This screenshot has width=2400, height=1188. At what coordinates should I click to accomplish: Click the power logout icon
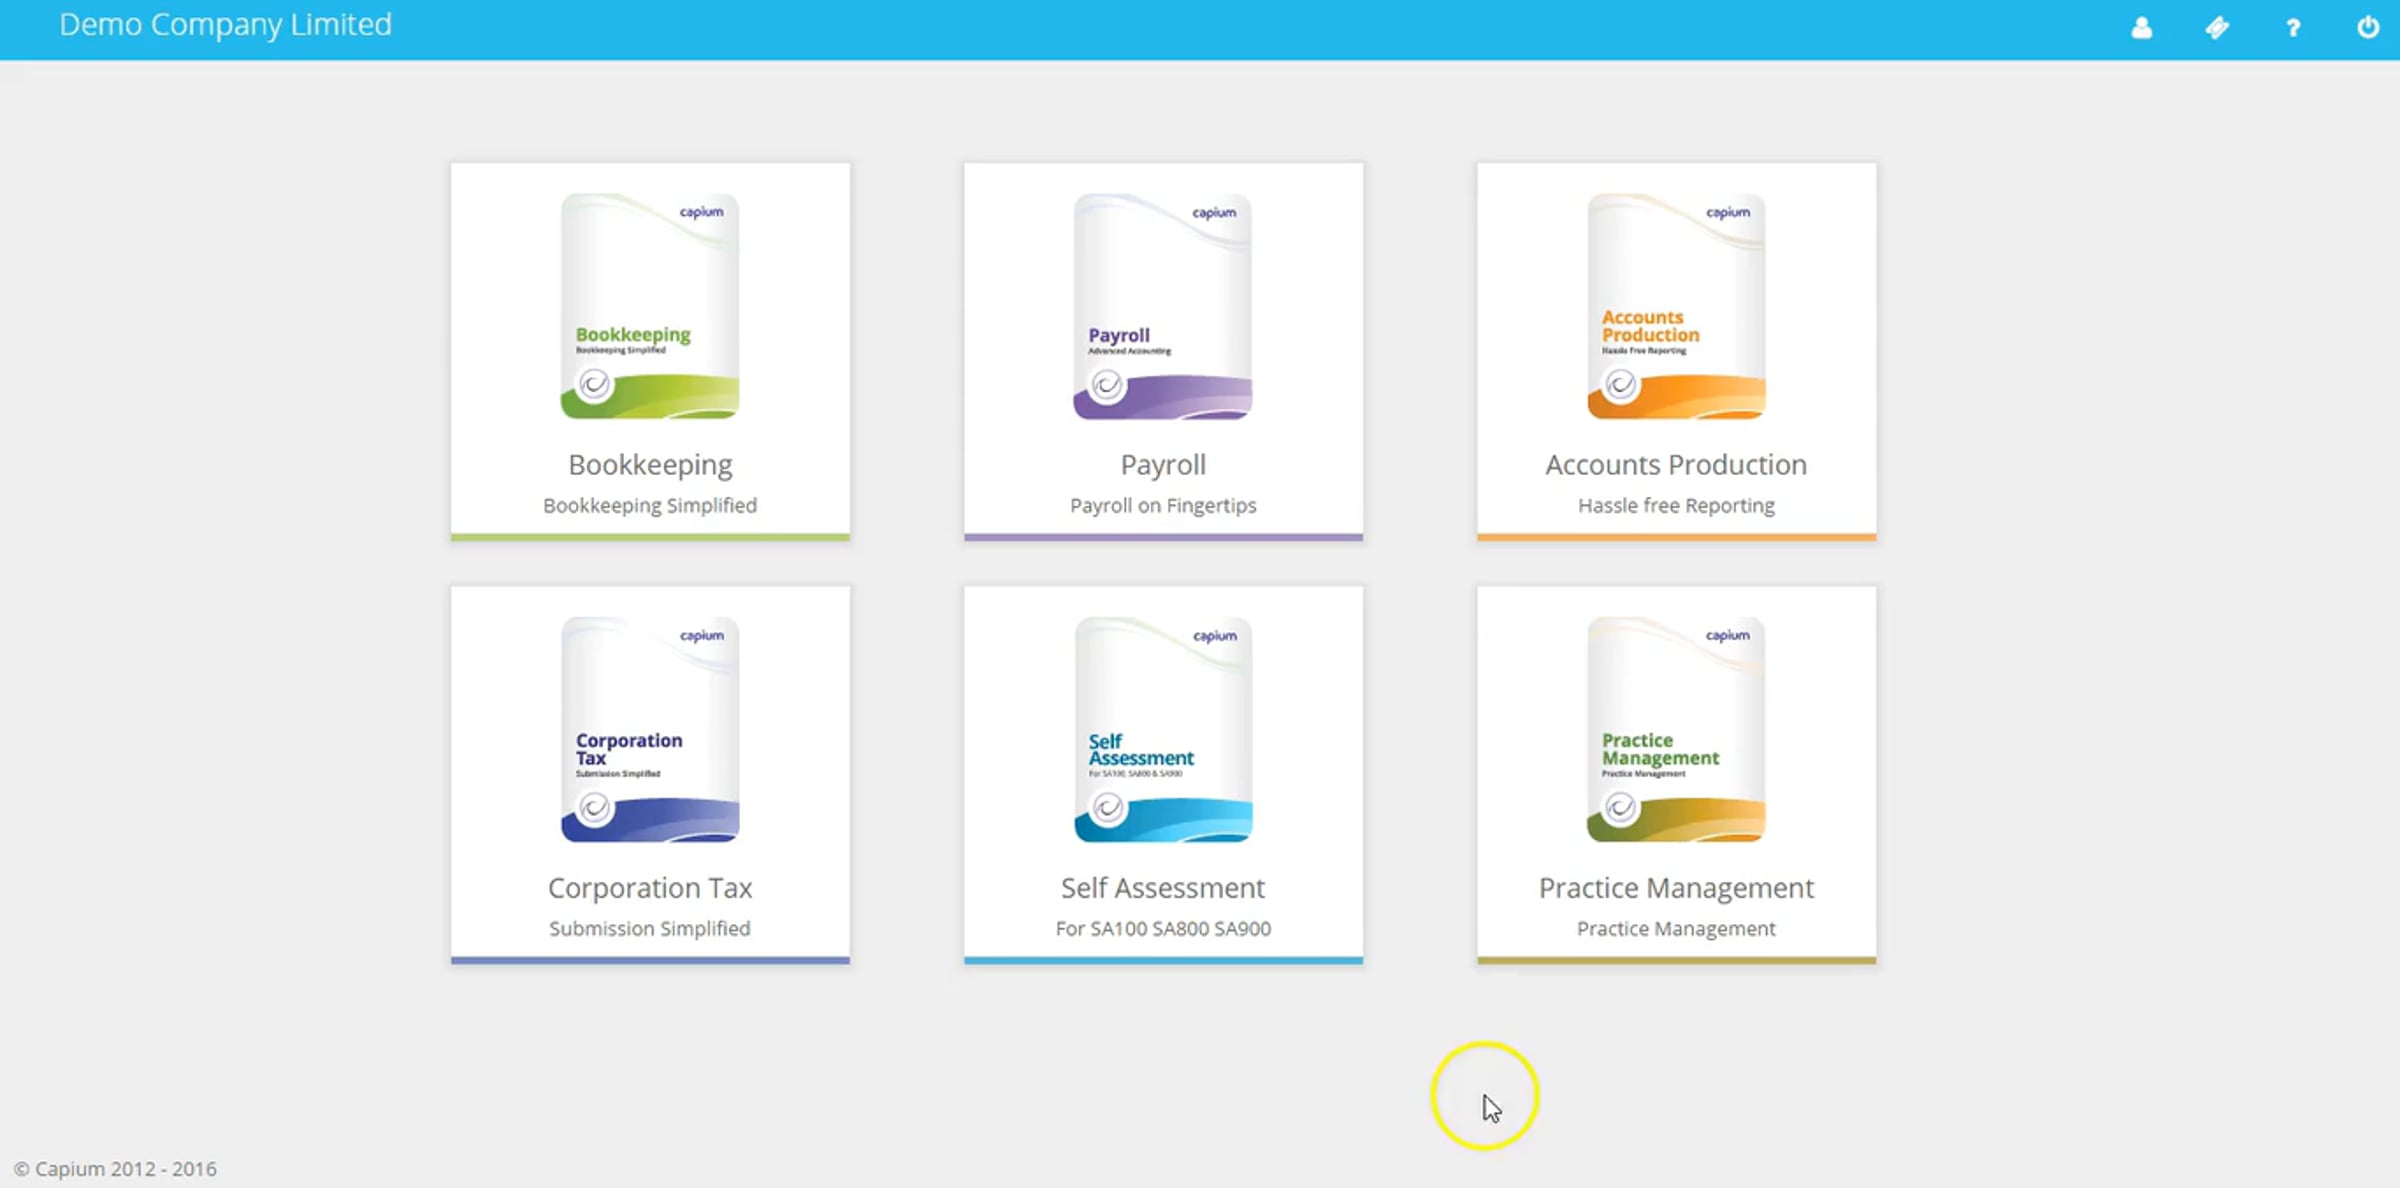pyautogui.click(x=2368, y=28)
